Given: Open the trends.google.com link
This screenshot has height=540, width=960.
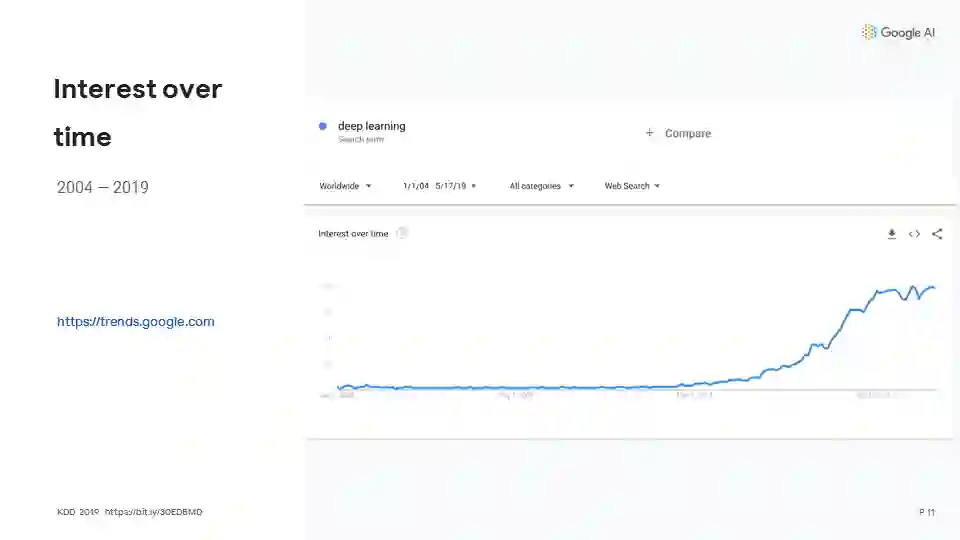Looking at the screenshot, I should pos(135,322).
